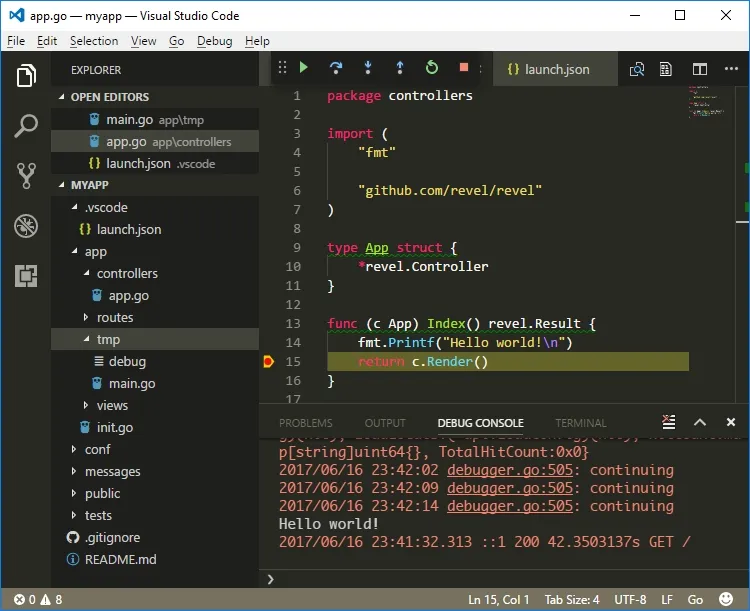This screenshot has width=750, height=611.
Task: Split the editor
Action: click(700, 69)
